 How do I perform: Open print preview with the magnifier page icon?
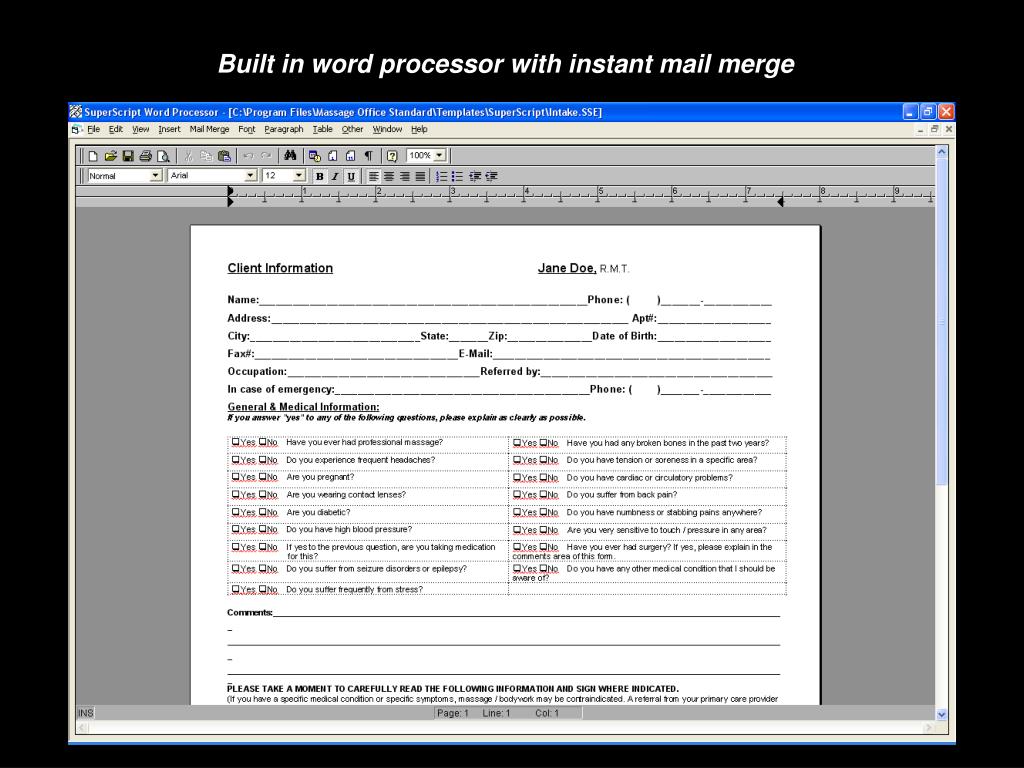click(x=163, y=156)
